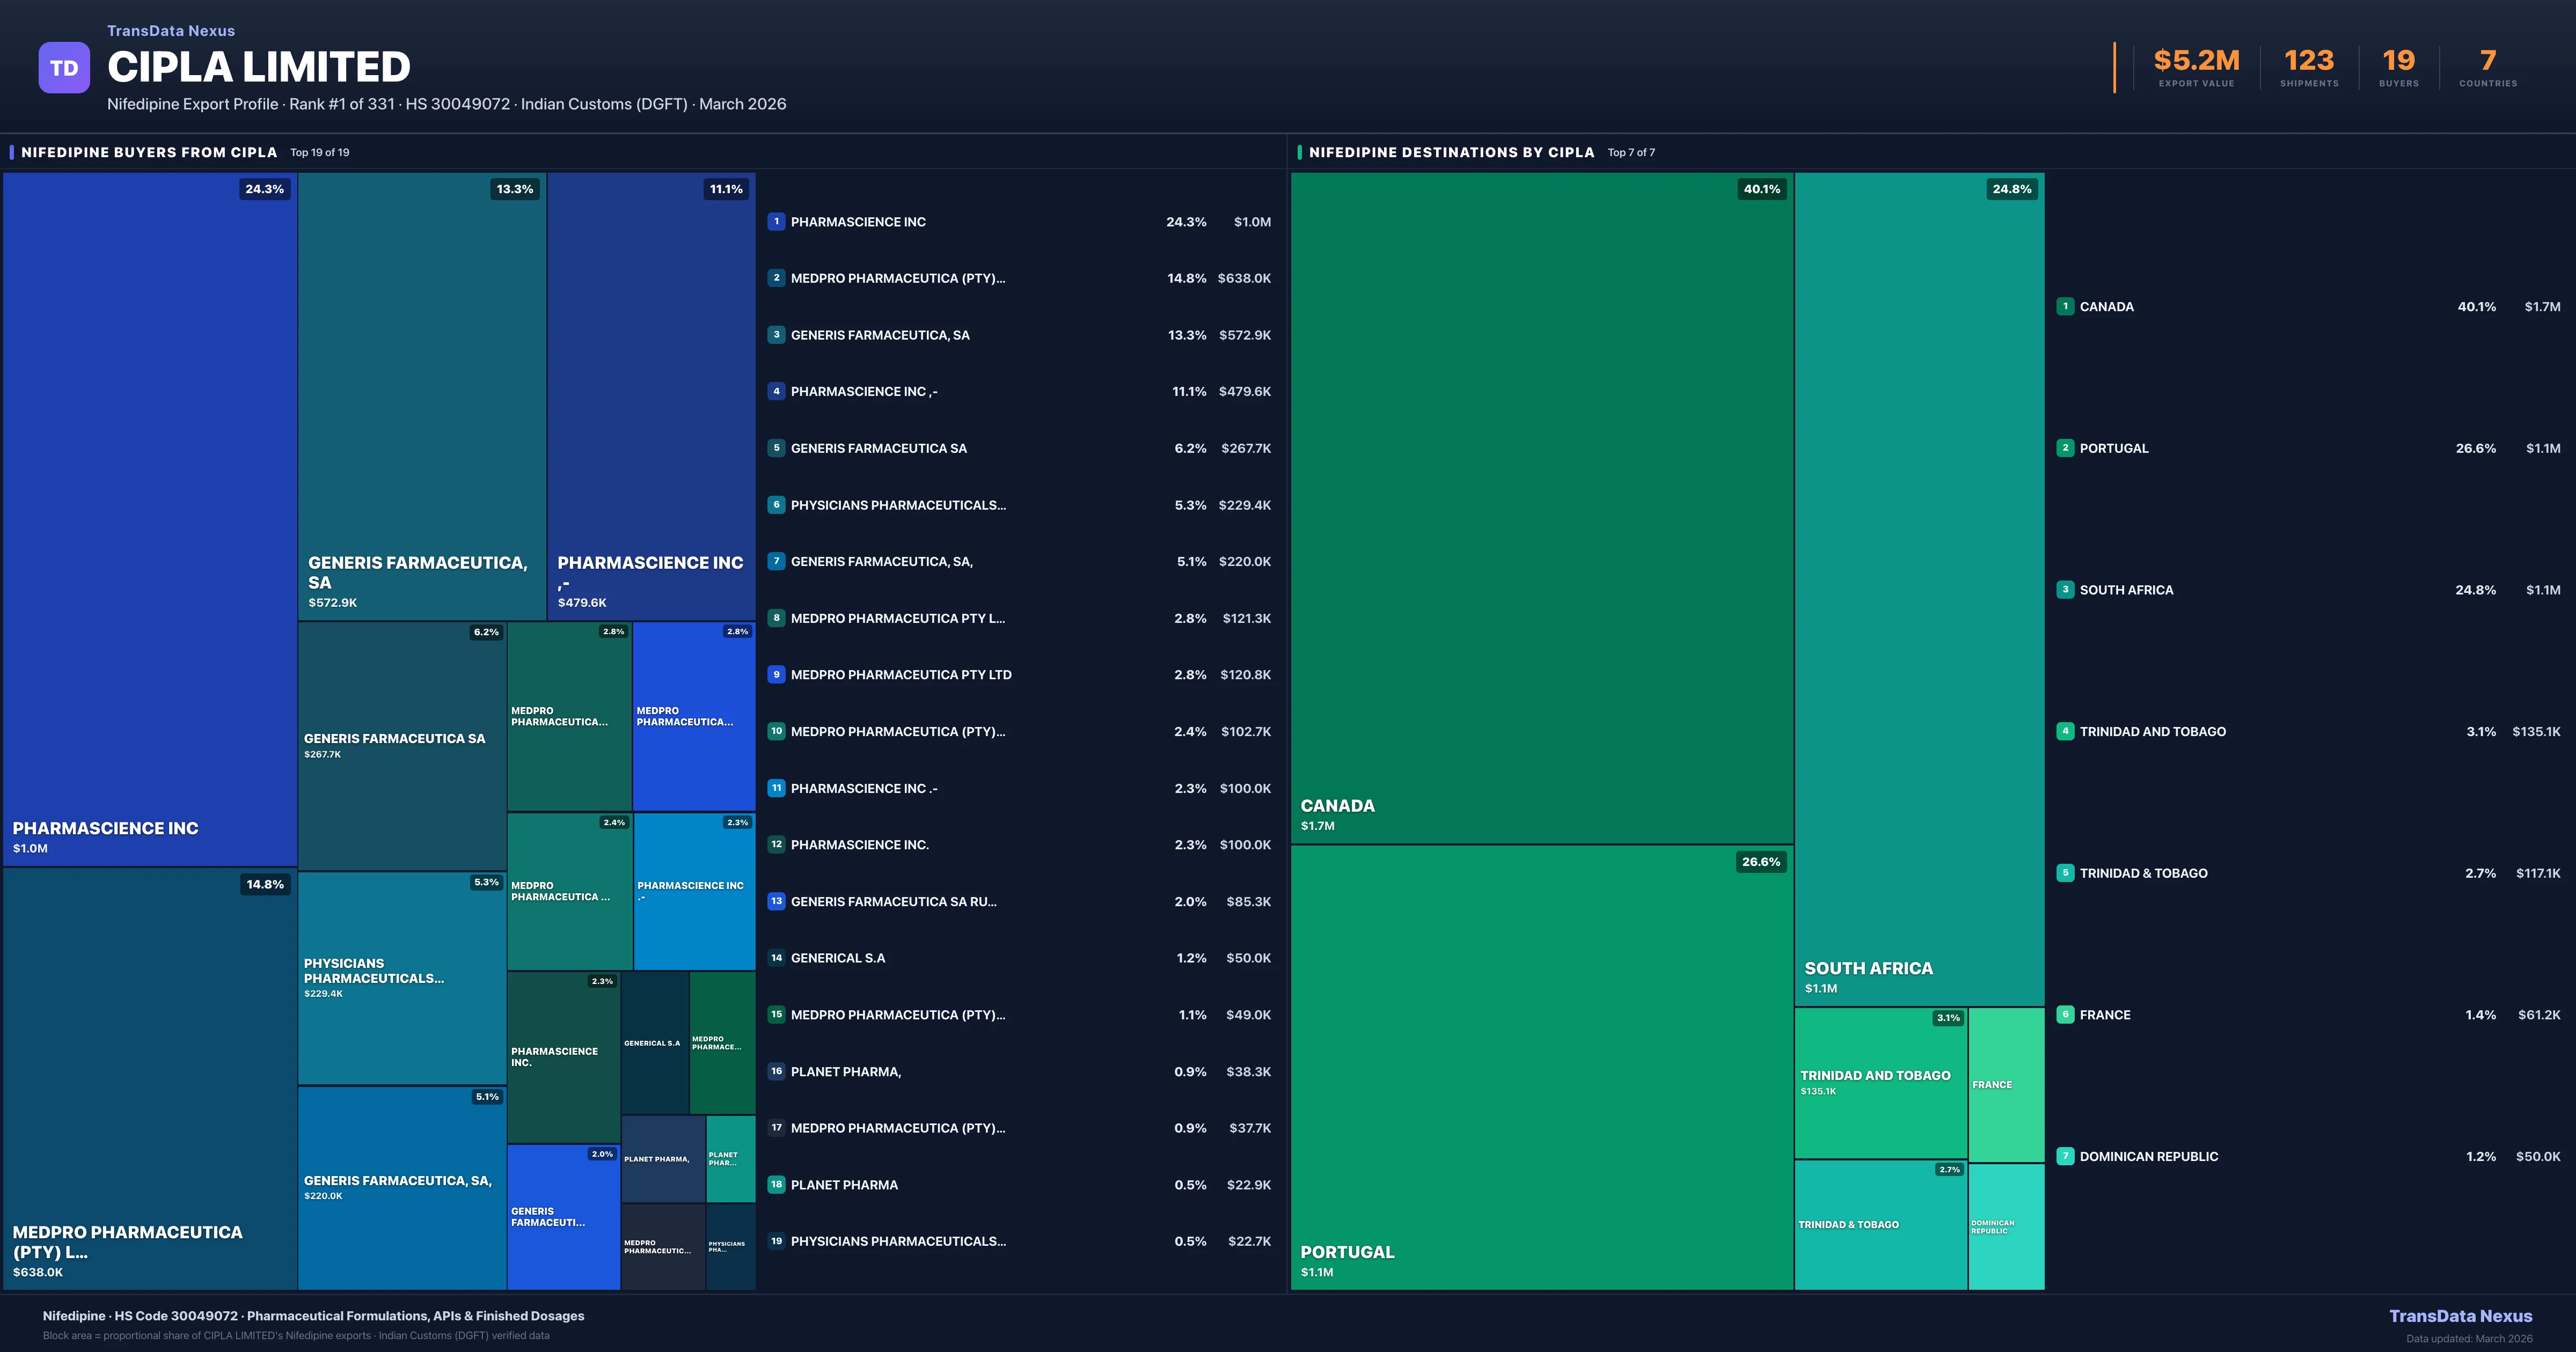Click GENERIS FARMACEUTICA, SA $572.9K block
Screen dimensions: 2576x1352
tap(421, 396)
